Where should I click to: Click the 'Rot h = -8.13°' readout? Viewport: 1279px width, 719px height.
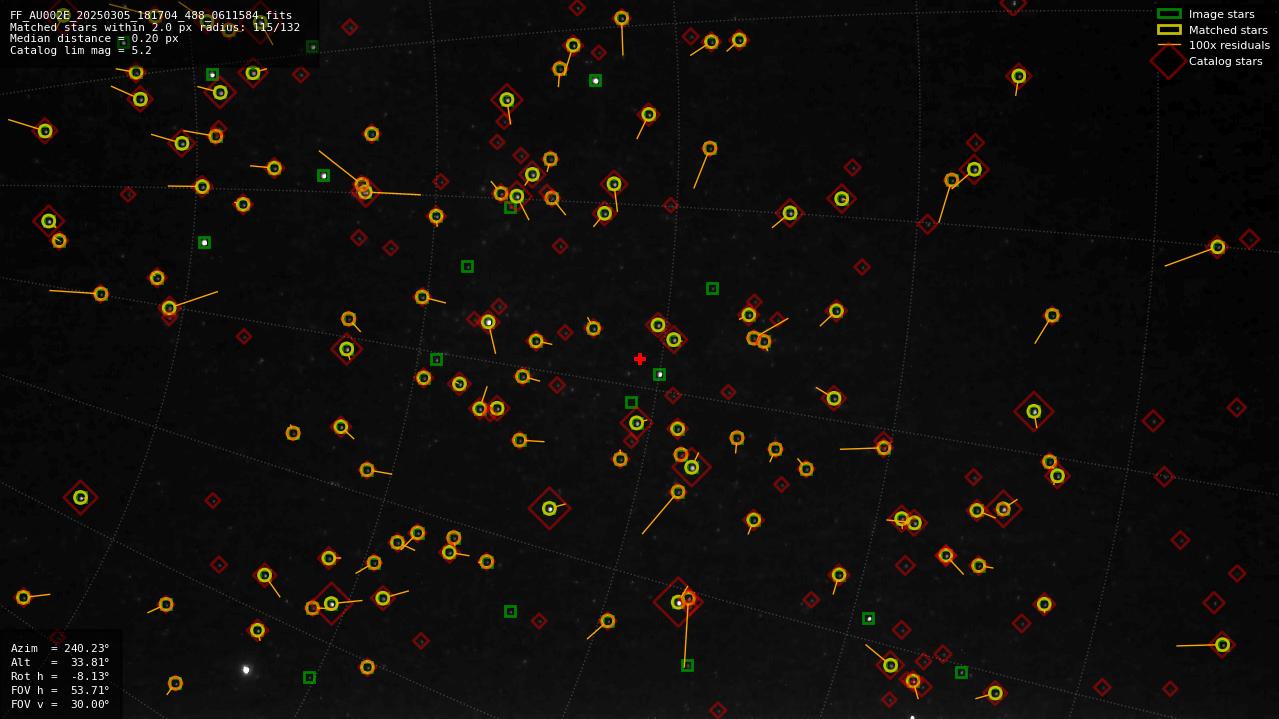click(60, 676)
